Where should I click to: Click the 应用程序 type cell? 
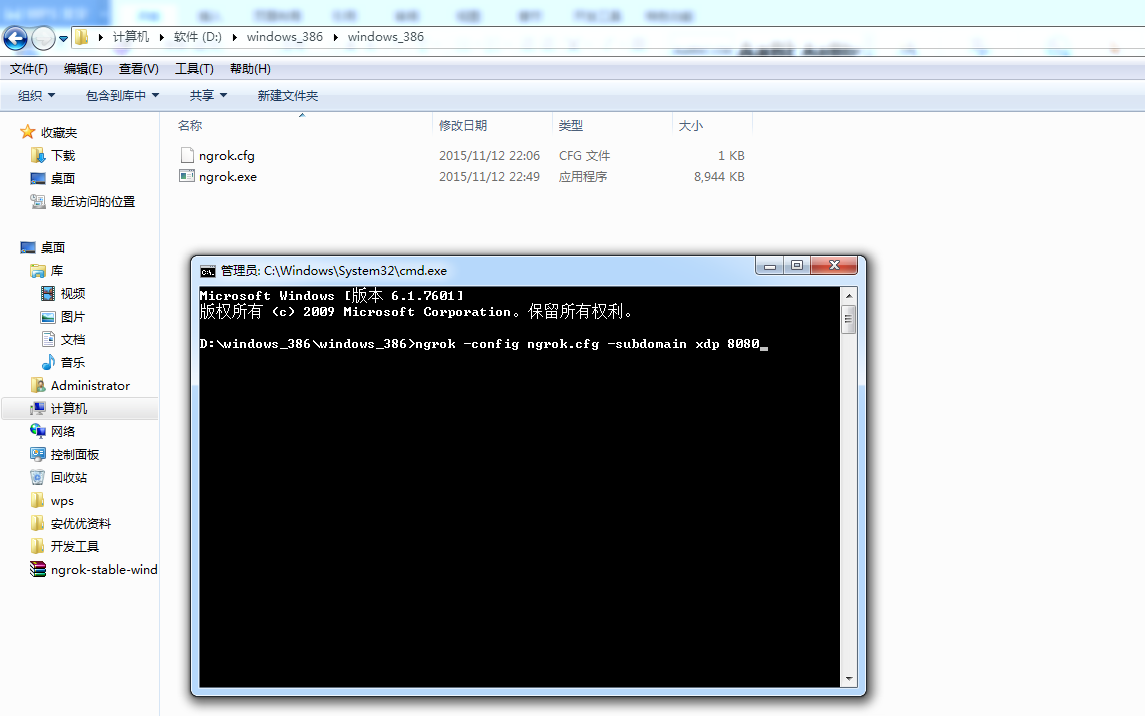[583, 177]
